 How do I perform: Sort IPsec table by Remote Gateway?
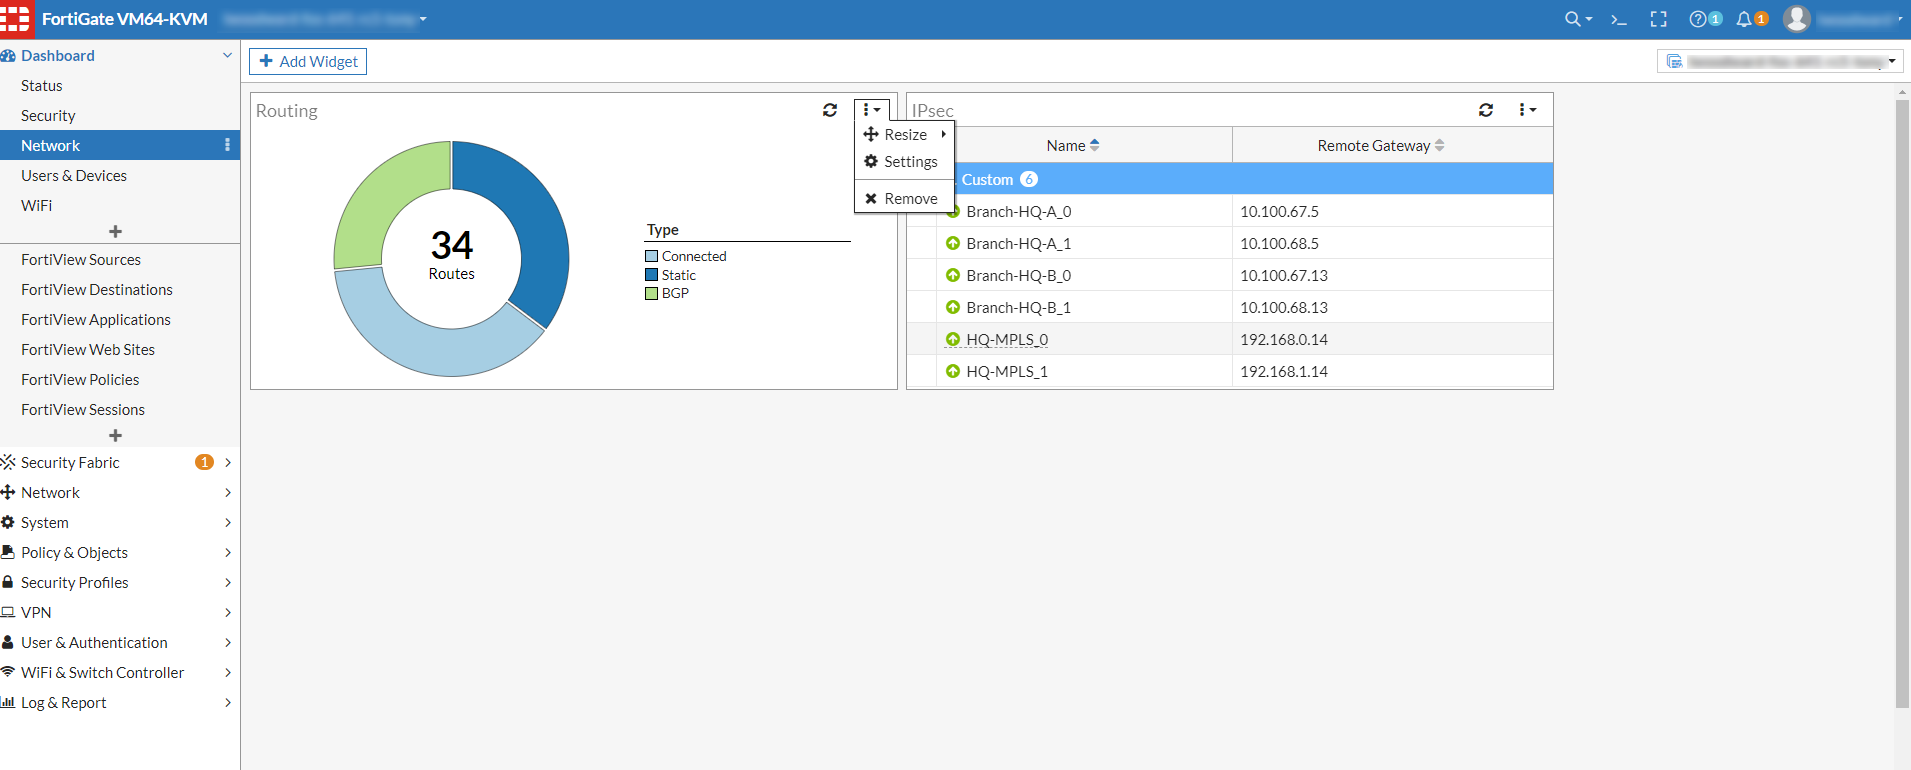[x=1381, y=145]
